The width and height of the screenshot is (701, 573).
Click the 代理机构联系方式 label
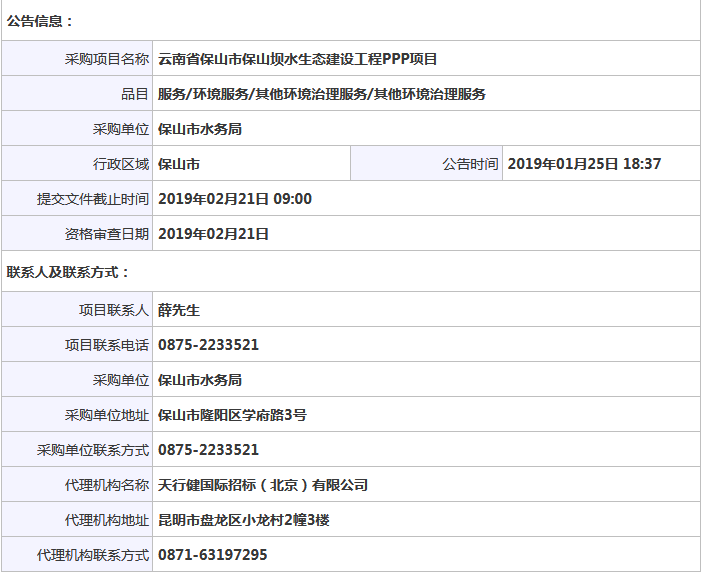pos(93,555)
